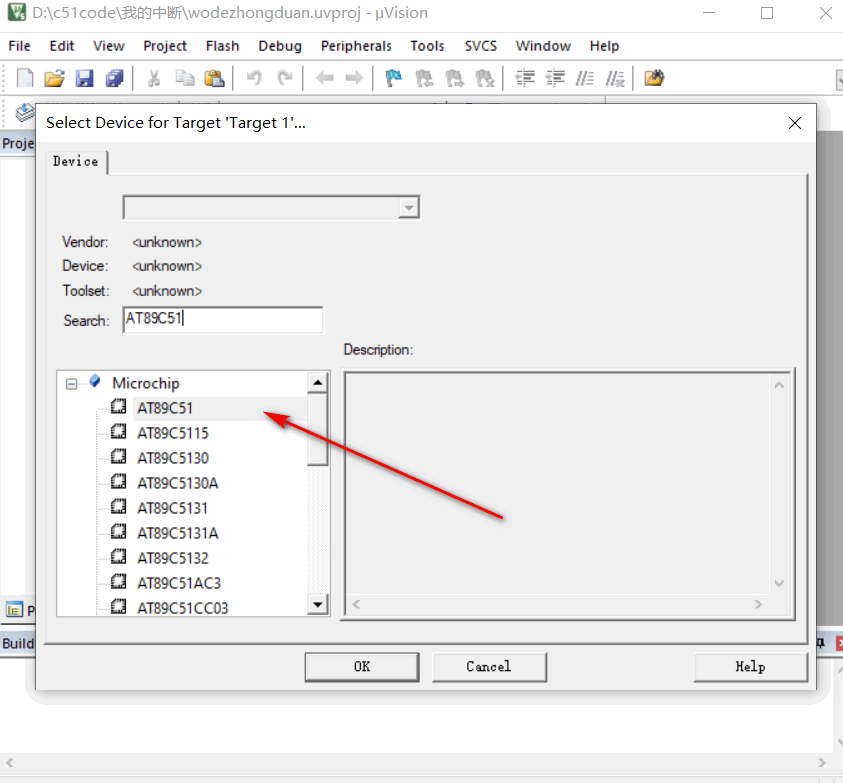Screen dimensions: 843x783
Task: Open the Project menu
Action: click(165, 46)
